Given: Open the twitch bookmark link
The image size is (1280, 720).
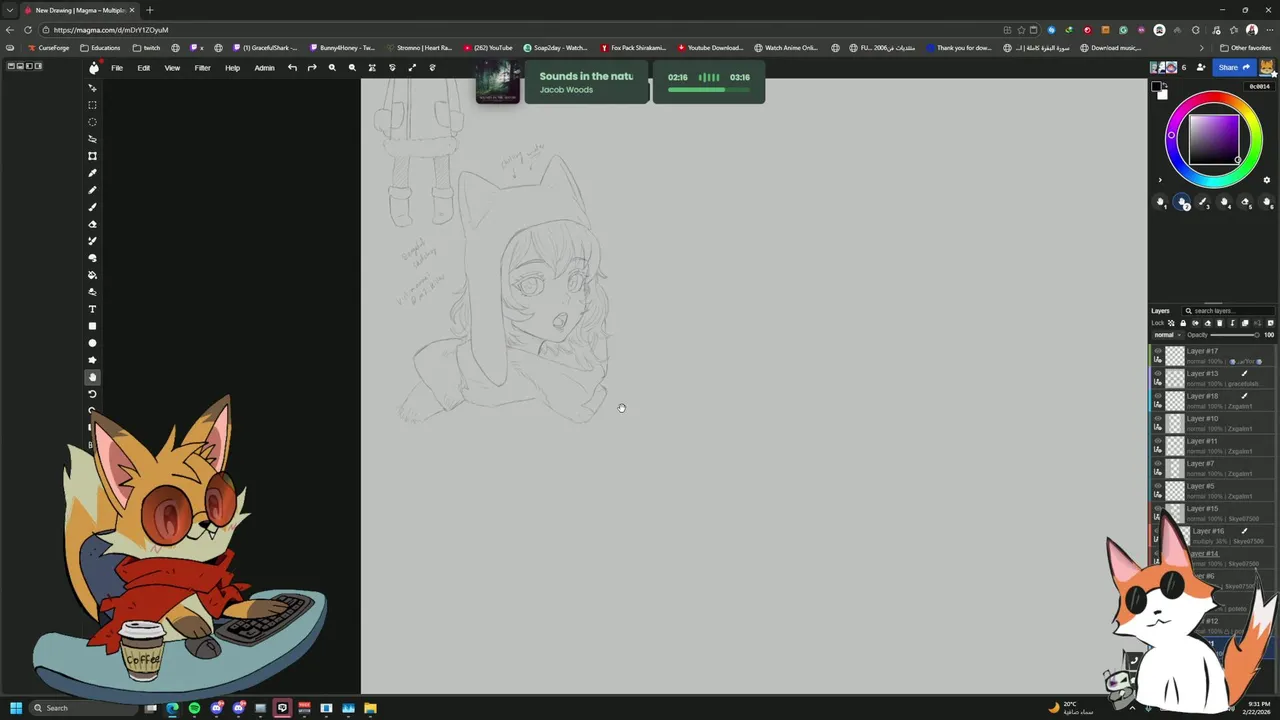Looking at the screenshot, I should click(x=146, y=48).
